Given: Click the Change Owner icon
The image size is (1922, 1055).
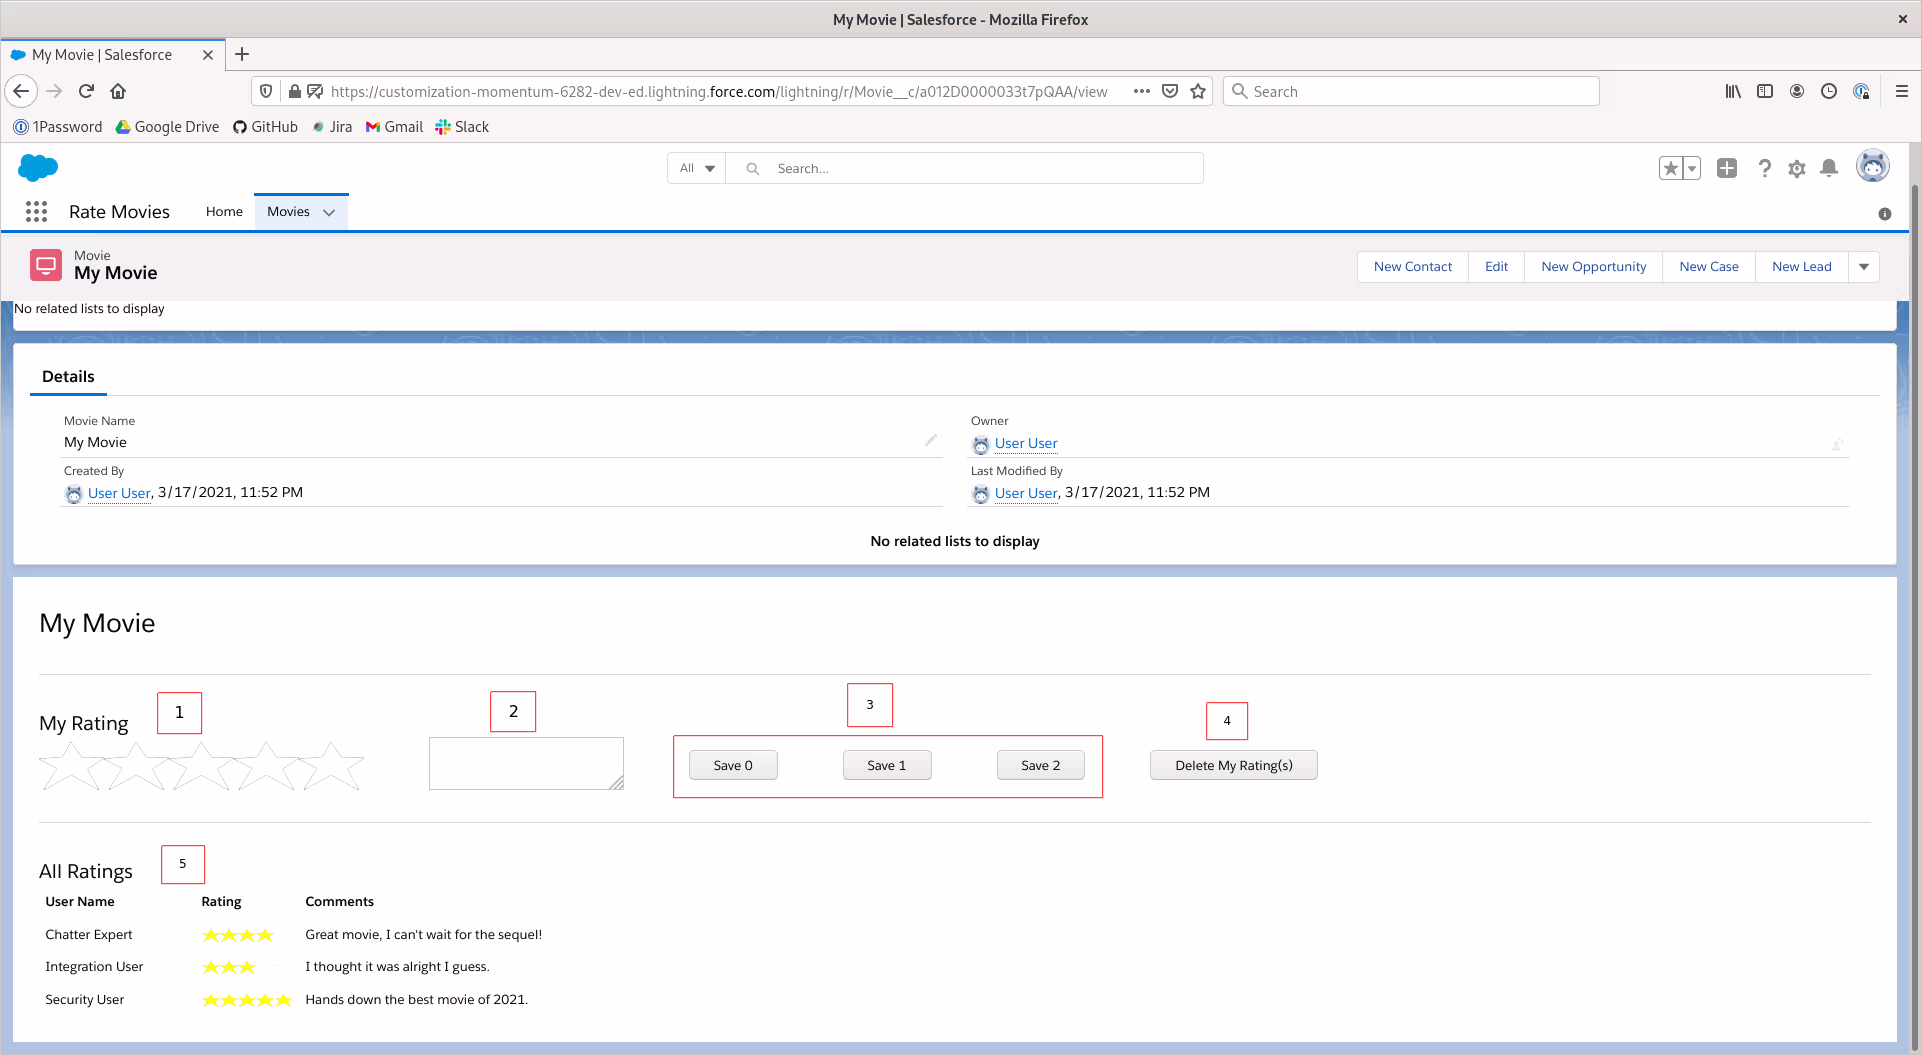Looking at the screenshot, I should [1838, 443].
